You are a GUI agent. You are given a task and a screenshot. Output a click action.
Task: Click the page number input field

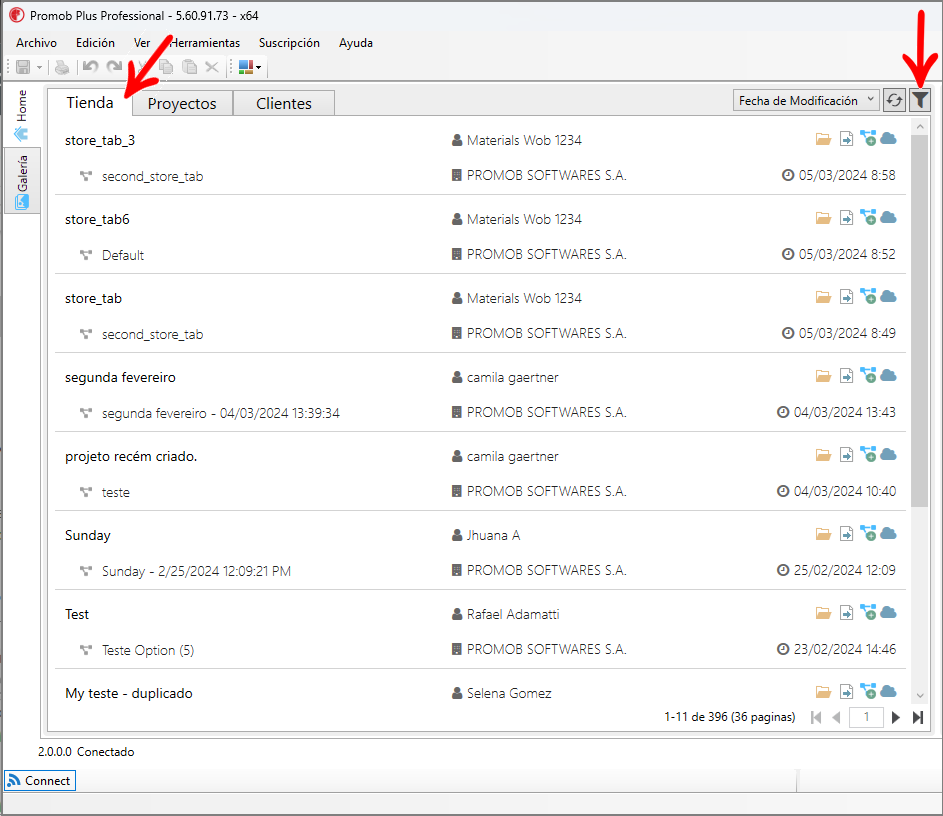point(866,717)
